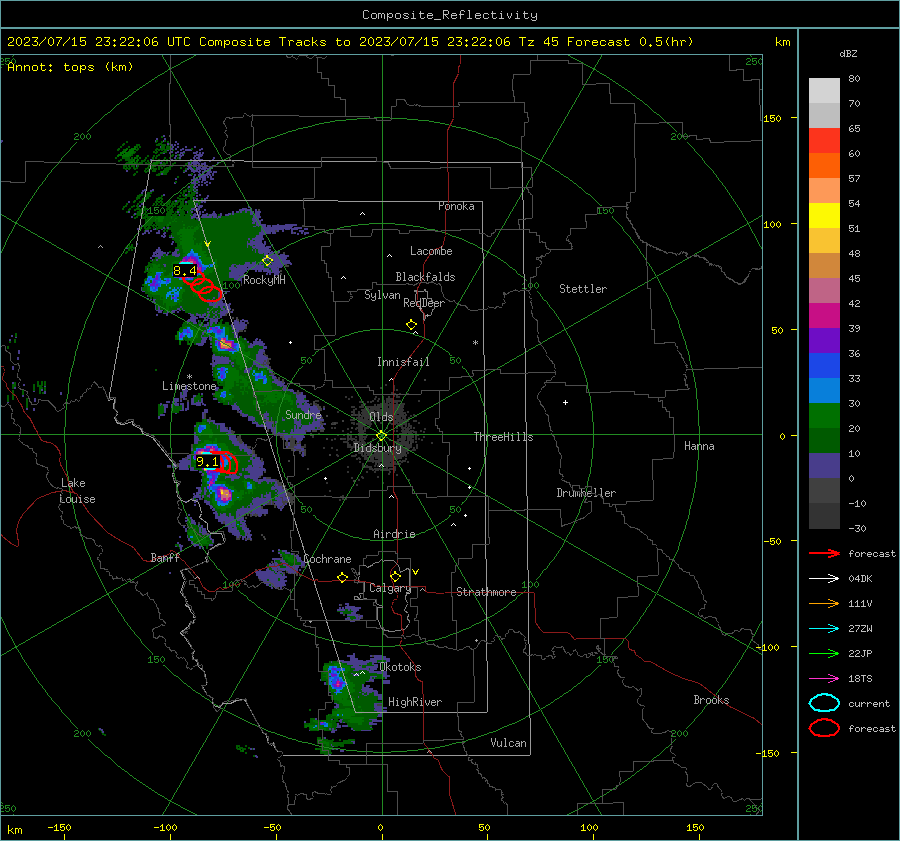Click the Strathmore town label

[486, 592]
